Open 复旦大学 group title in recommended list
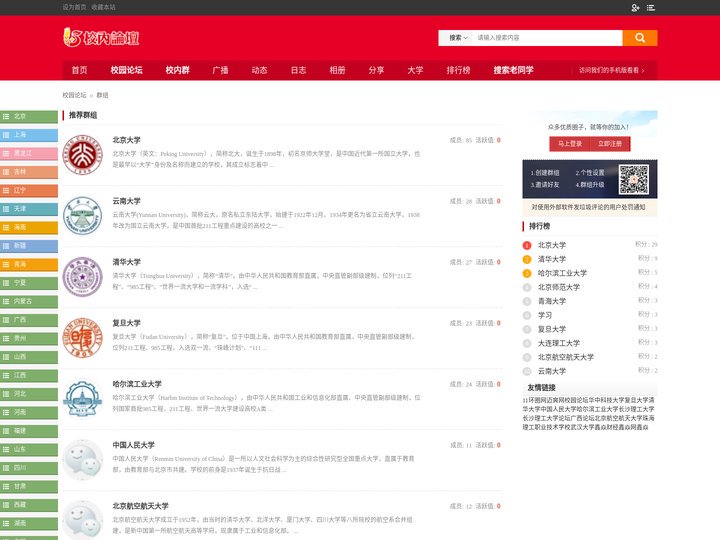 (x=127, y=323)
